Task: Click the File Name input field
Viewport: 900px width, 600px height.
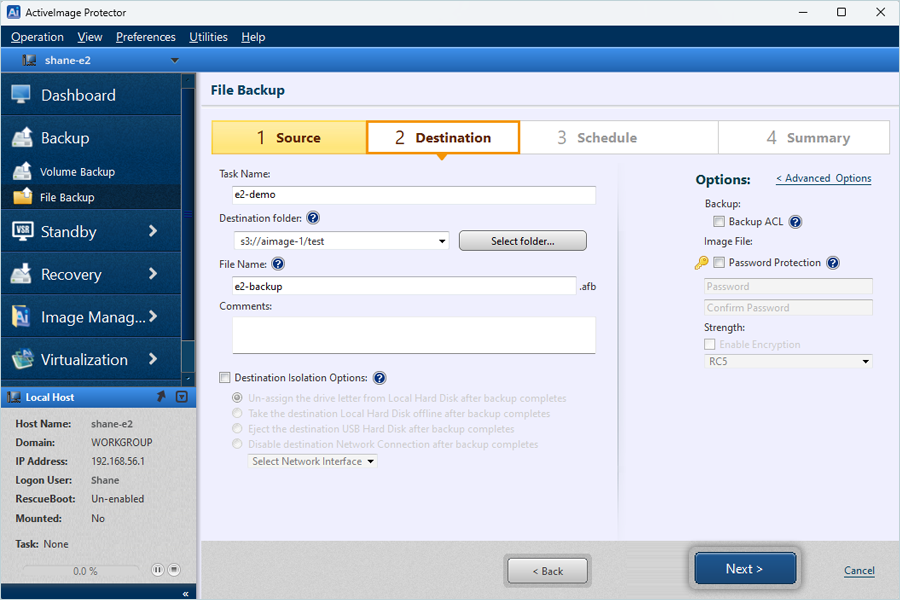Action: point(404,286)
